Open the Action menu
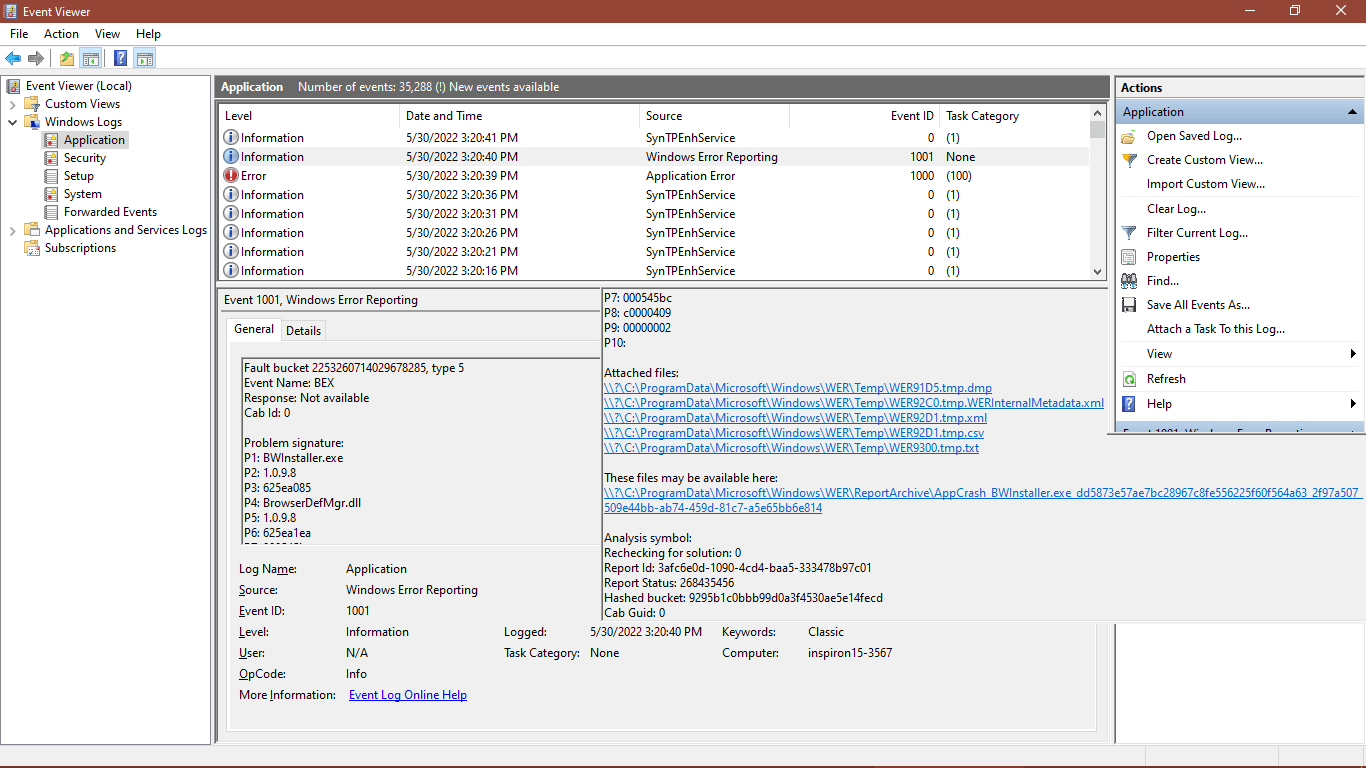Screen dimensions: 1366x768 61,34
